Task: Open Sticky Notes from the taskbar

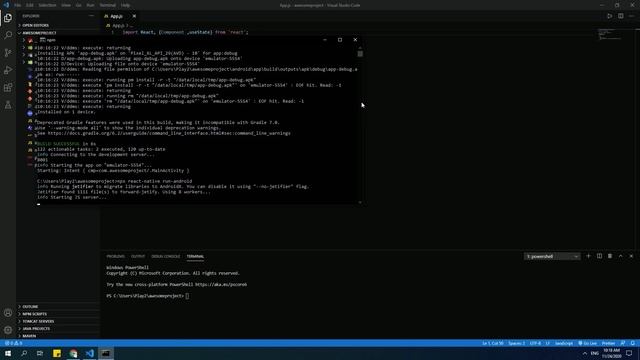Action: [57, 353]
